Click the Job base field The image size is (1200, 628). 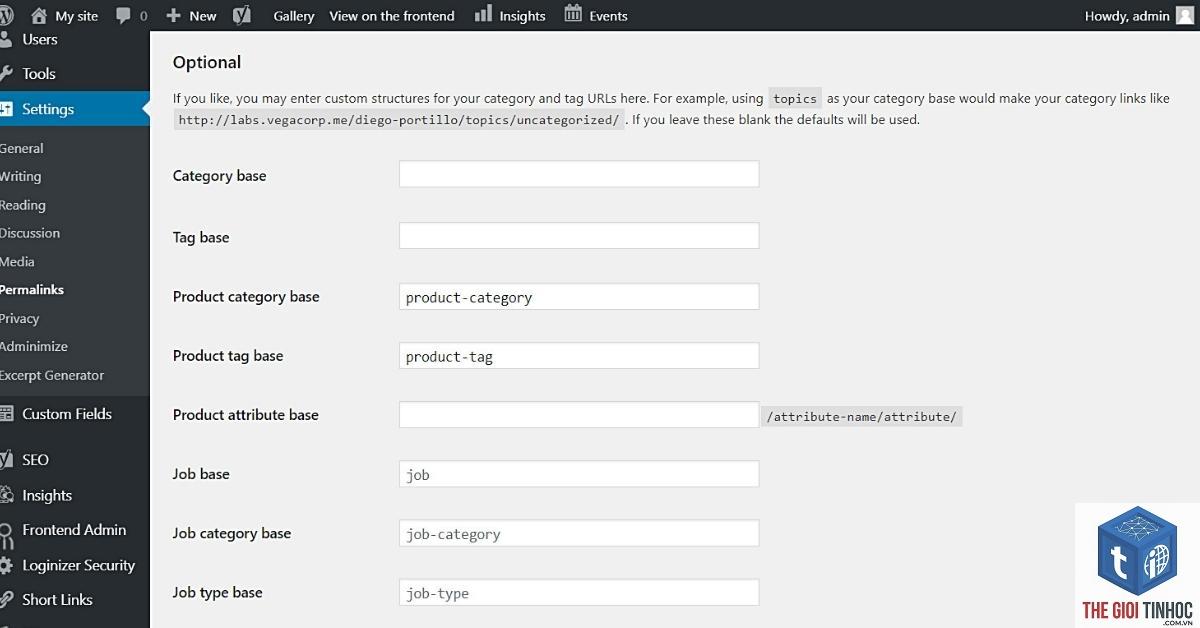coord(579,474)
